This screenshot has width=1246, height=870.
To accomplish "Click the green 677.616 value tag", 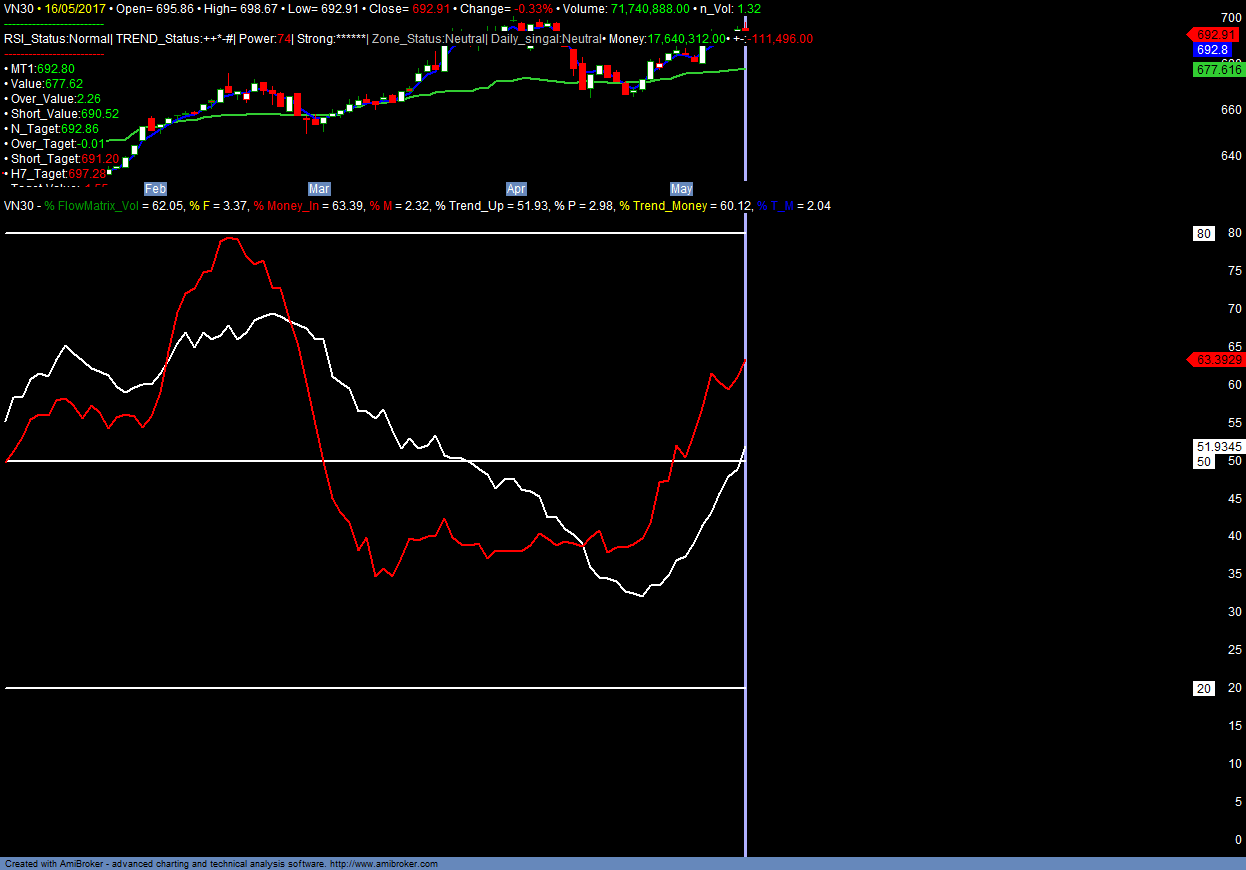I will (1218, 69).
